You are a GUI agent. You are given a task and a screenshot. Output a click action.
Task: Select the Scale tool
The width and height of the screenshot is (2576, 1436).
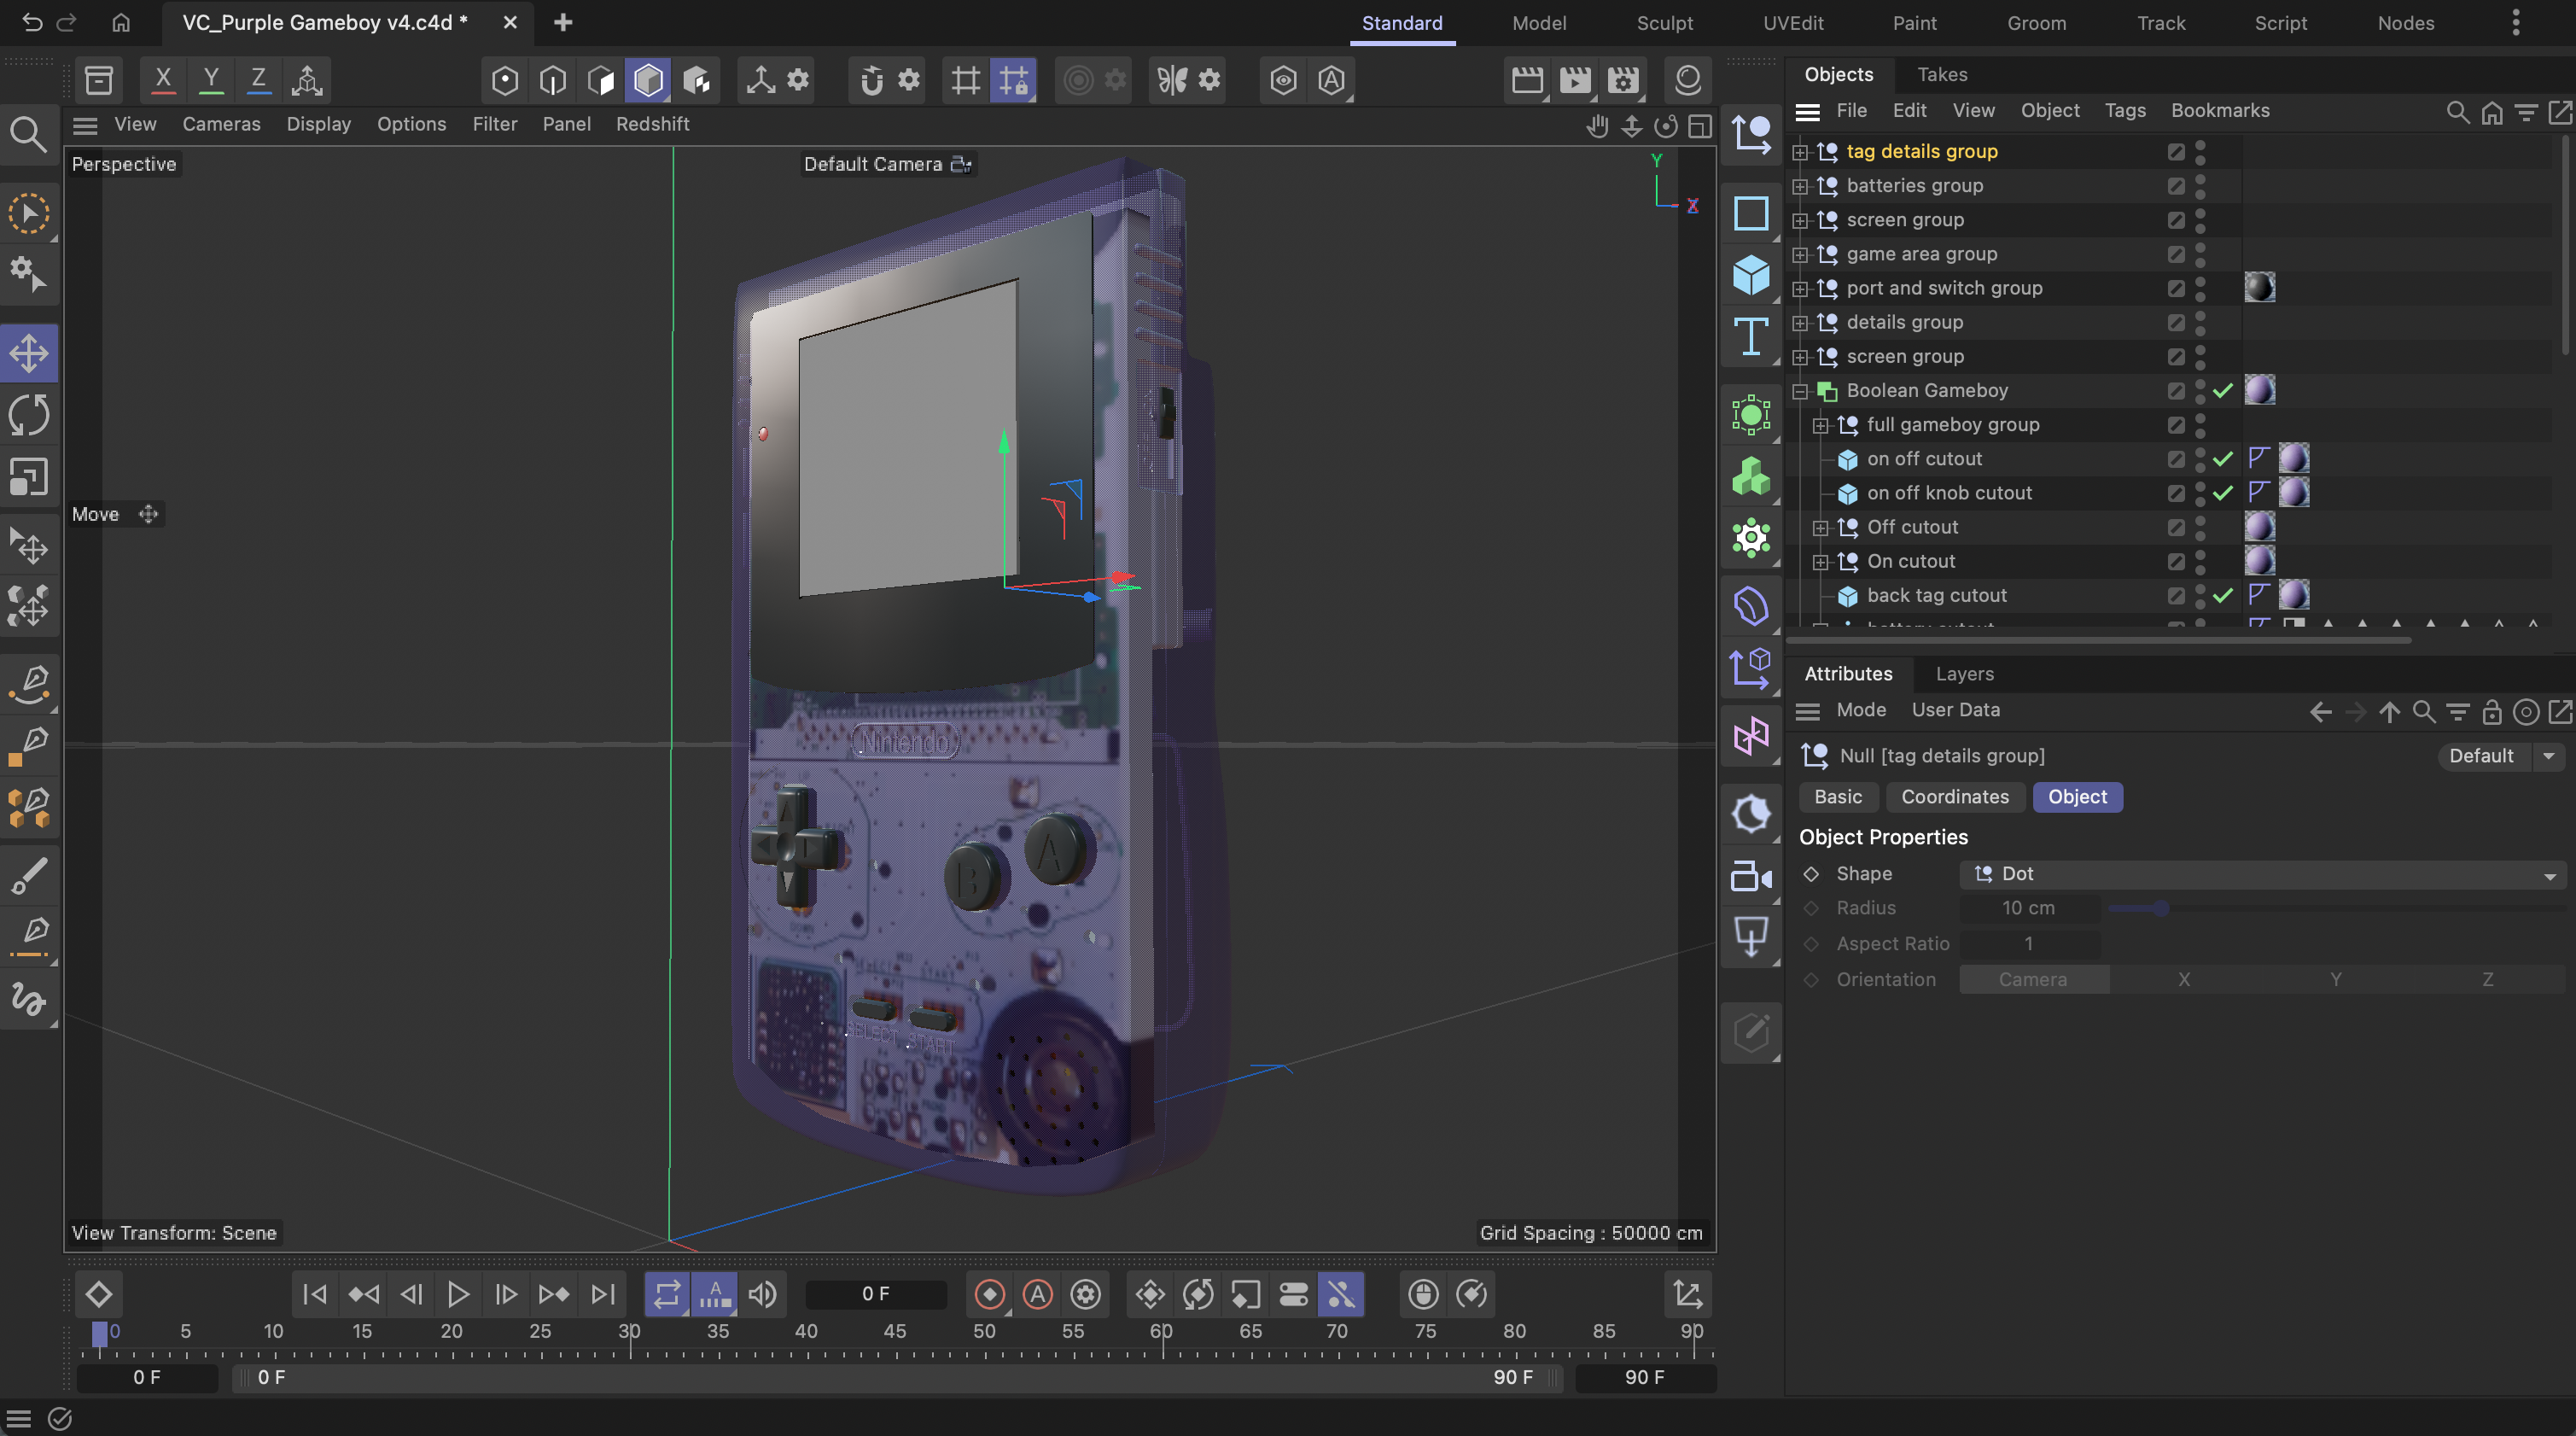point(29,477)
